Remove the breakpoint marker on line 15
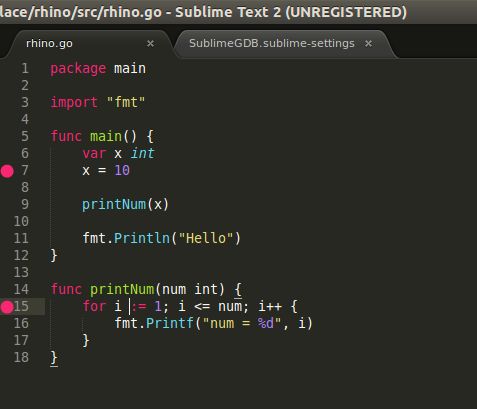The height and width of the screenshot is (409, 477). pos(7,307)
